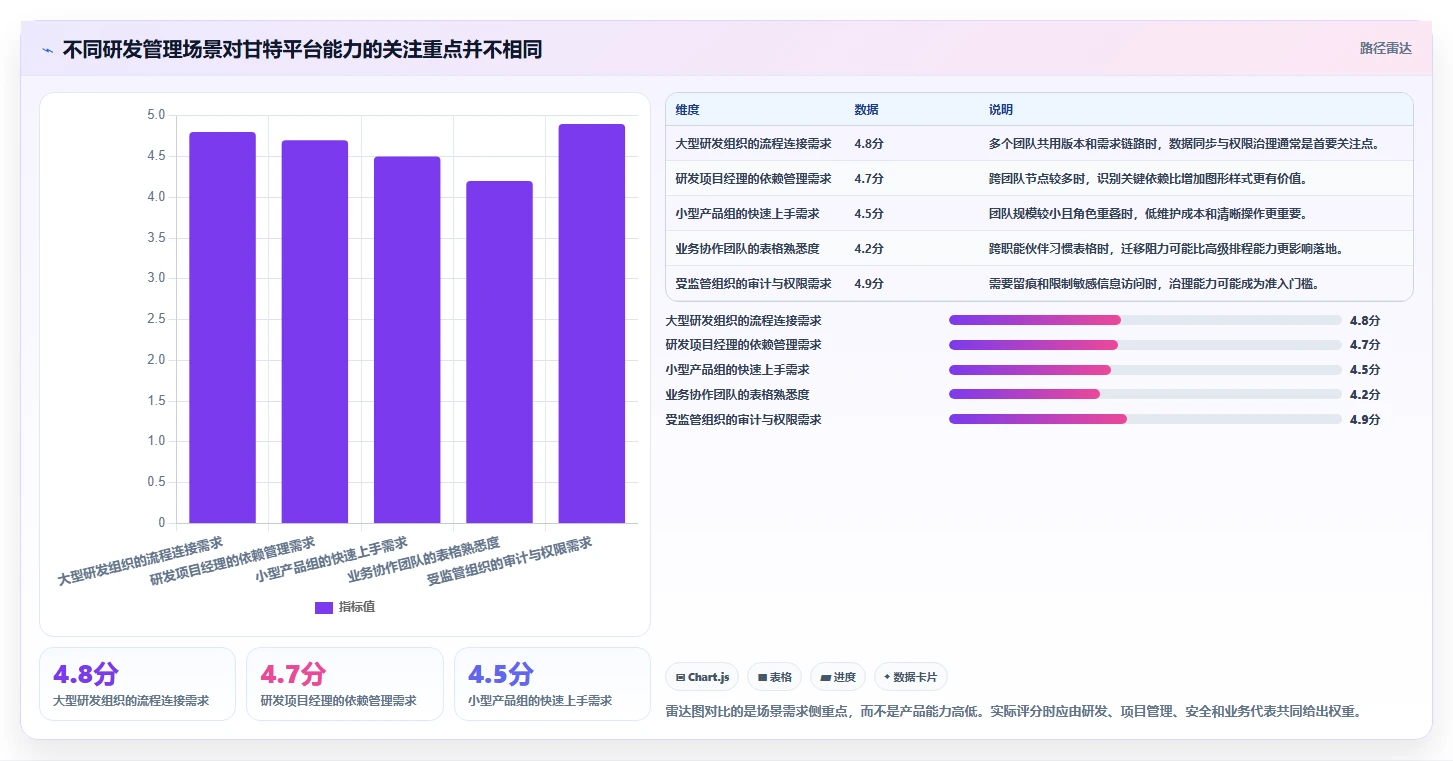Click the 4.9分 progress bar for 受监管组织
This screenshot has height=761, width=1453.
click(x=1145, y=419)
